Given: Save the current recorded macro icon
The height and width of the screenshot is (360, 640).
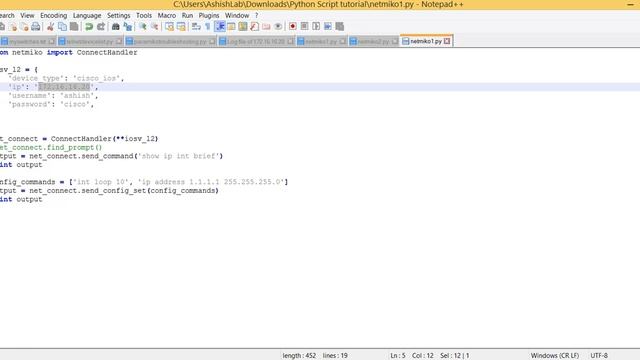Looking at the screenshot, I should (340, 27).
